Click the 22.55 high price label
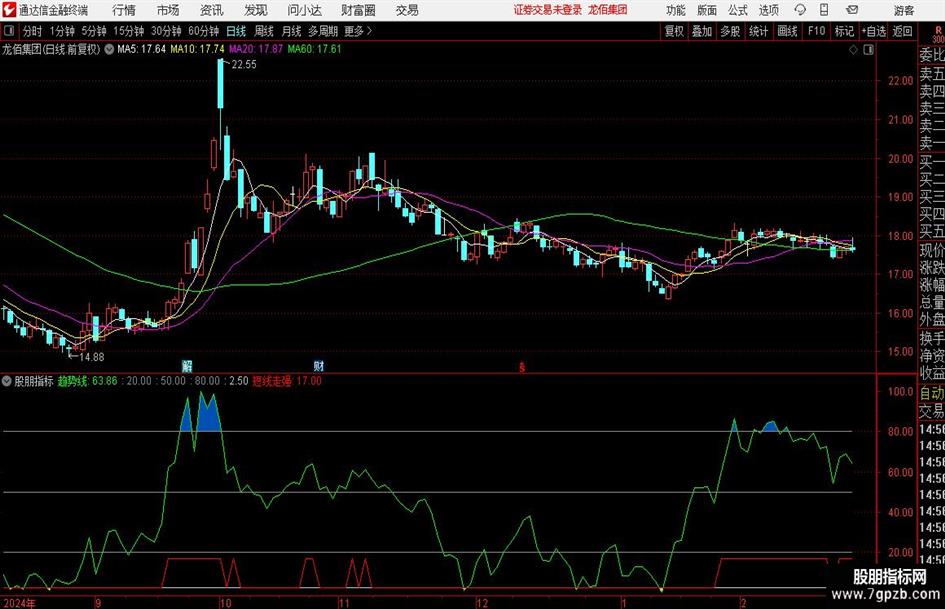The image size is (945, 609). tap(244, 65)
